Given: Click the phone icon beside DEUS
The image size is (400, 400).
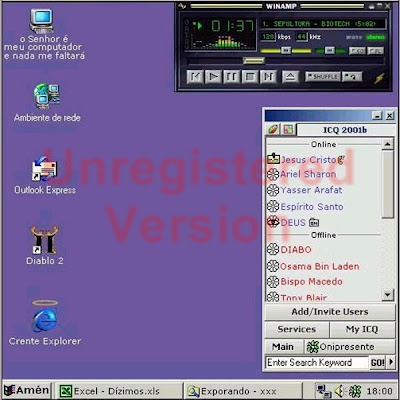Looking at the screenshot, I should (314, 222).
